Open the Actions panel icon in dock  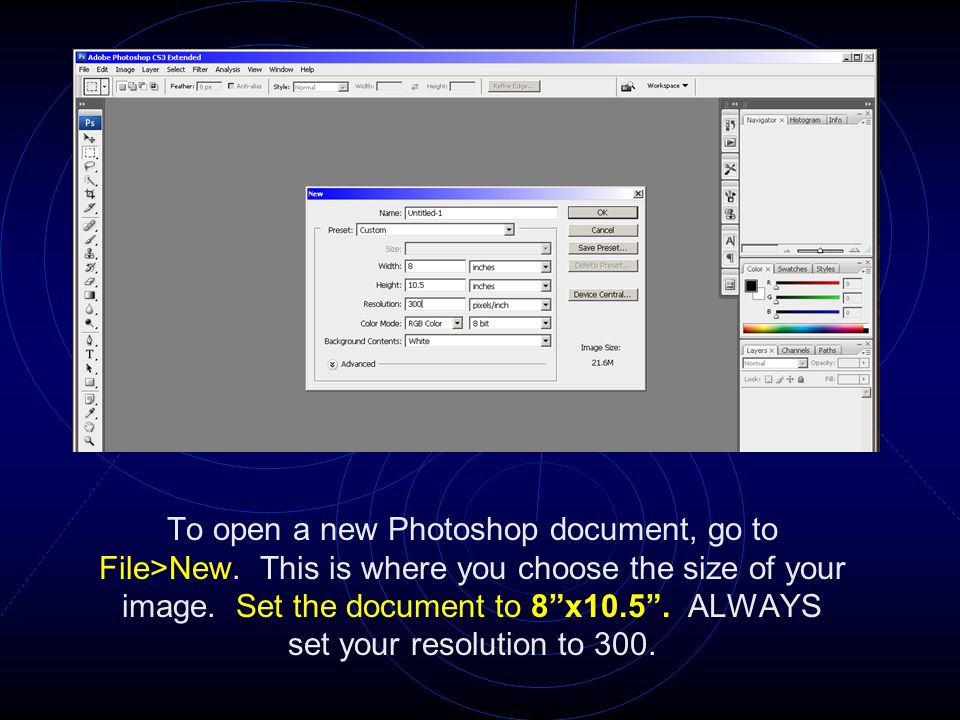[x=730, y=143]
